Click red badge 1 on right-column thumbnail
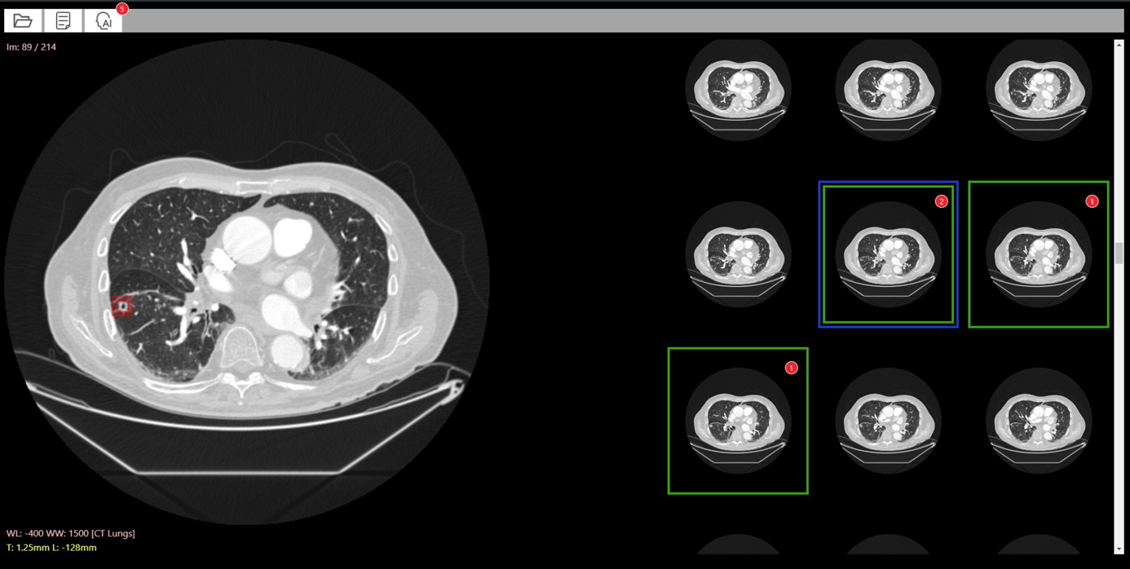 click(1092, 202)
